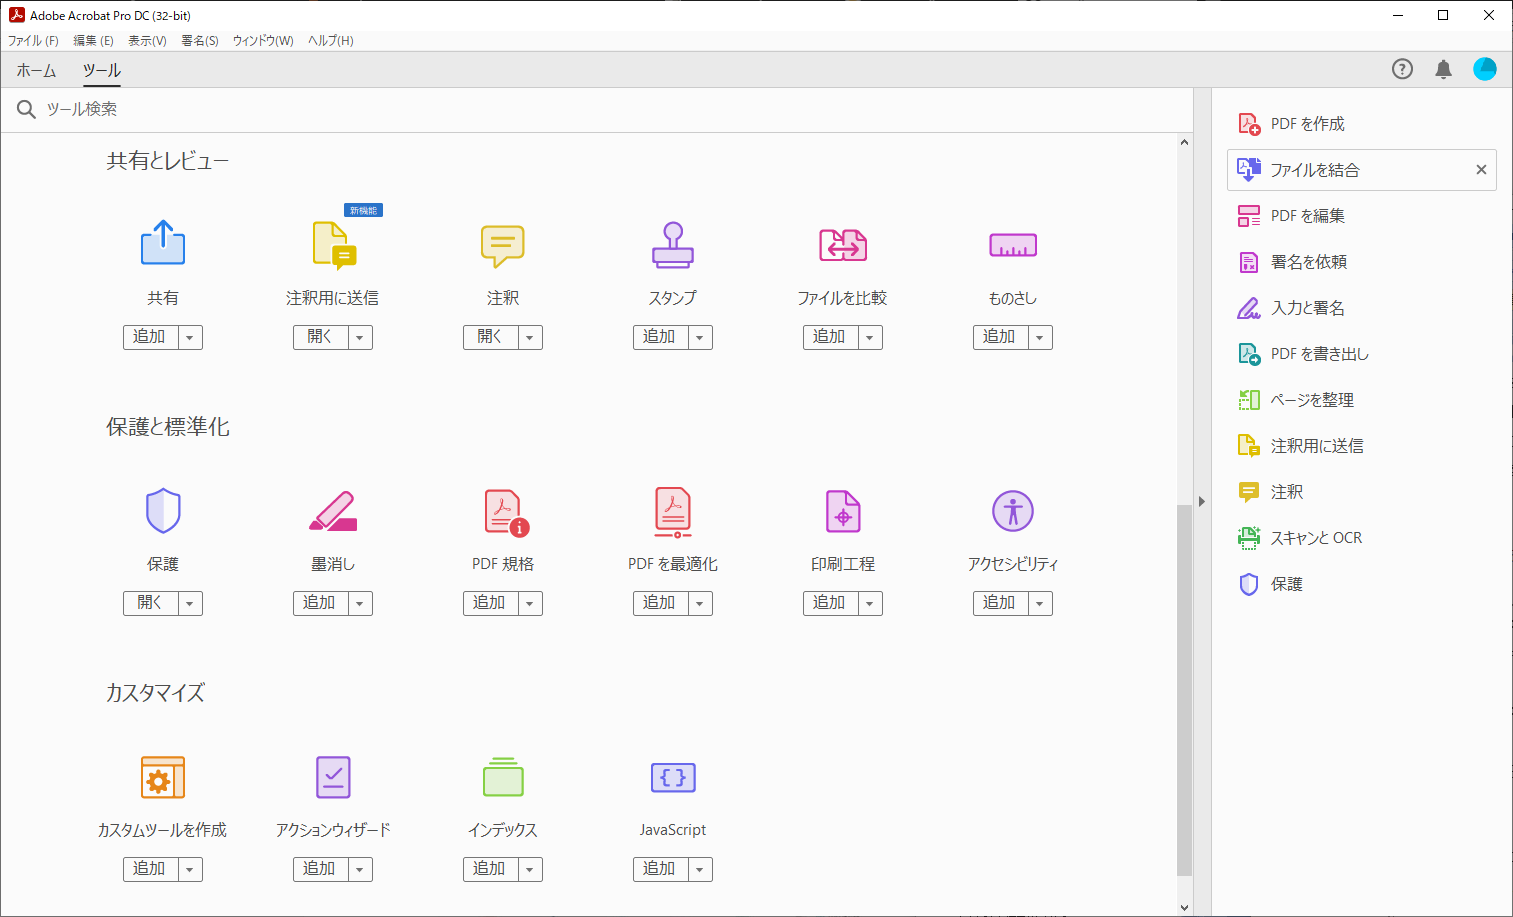Open the dropdown arrow under 注釈用に送信 in the grid
Viewport: 1513px width, 917px height.
click(x=360, y=337)
